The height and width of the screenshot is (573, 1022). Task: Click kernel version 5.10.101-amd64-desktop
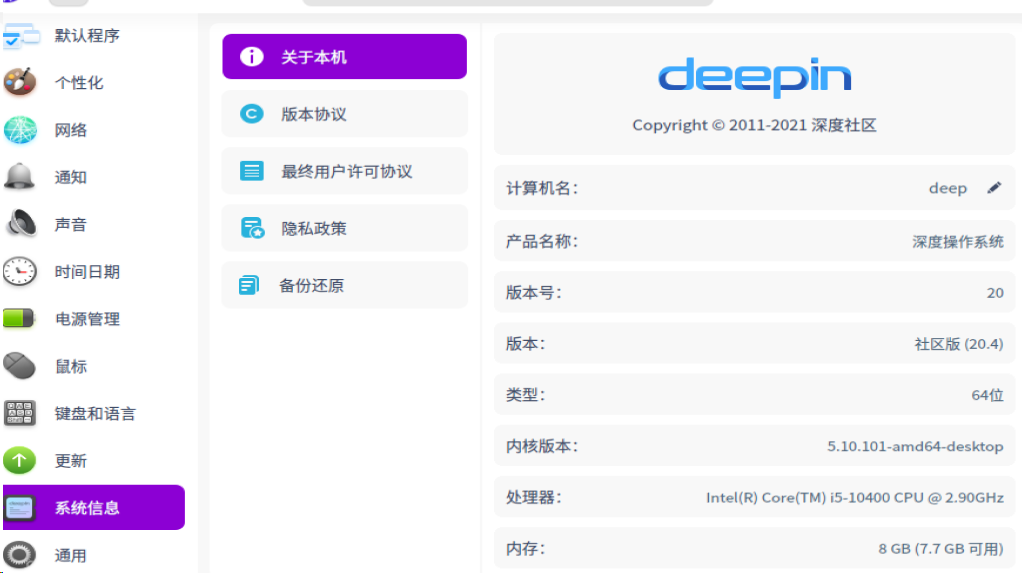[915, 447]
